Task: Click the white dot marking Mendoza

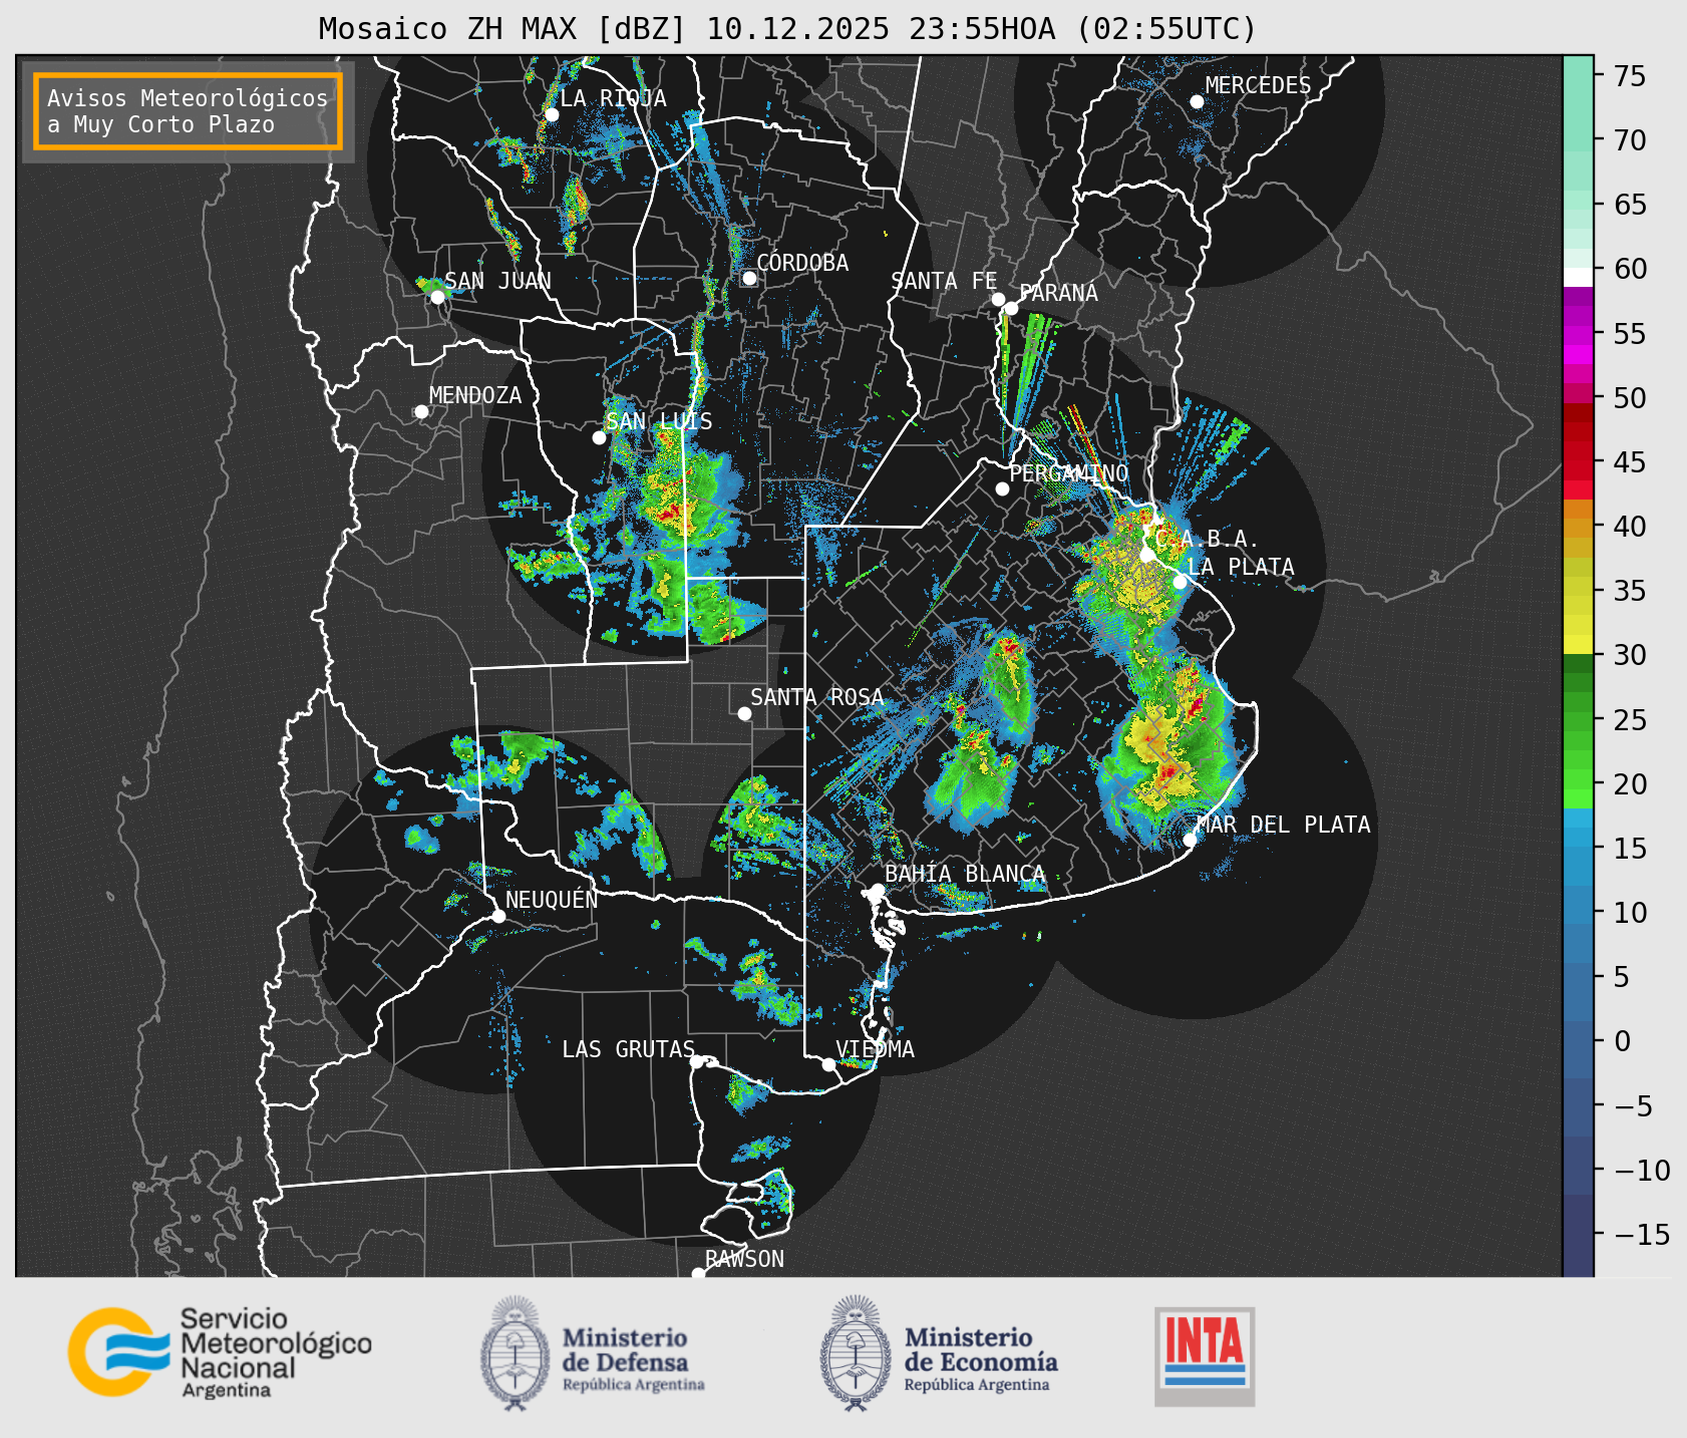Action: pyautogui.click(x=422, y=412)
